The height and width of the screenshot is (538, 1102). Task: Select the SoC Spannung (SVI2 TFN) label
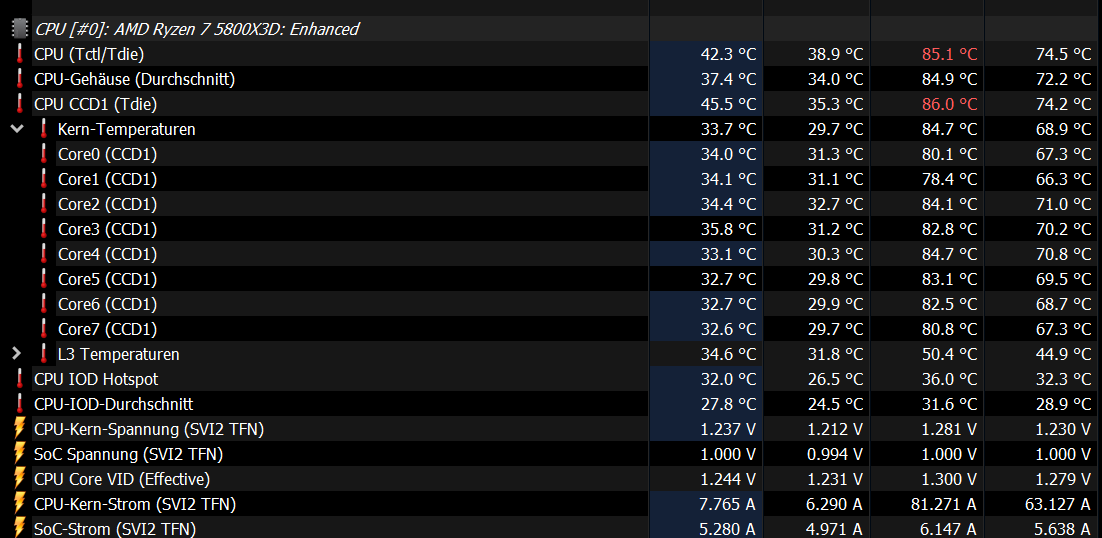(129, 454)
